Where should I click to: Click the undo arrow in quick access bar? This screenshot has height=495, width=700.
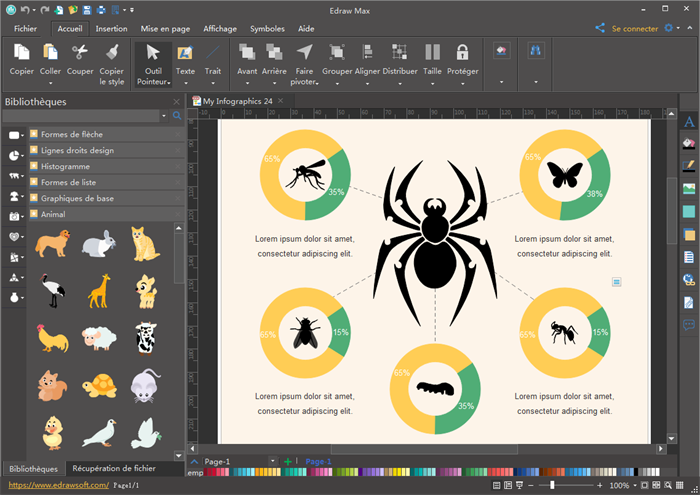(x=25, y=10)
